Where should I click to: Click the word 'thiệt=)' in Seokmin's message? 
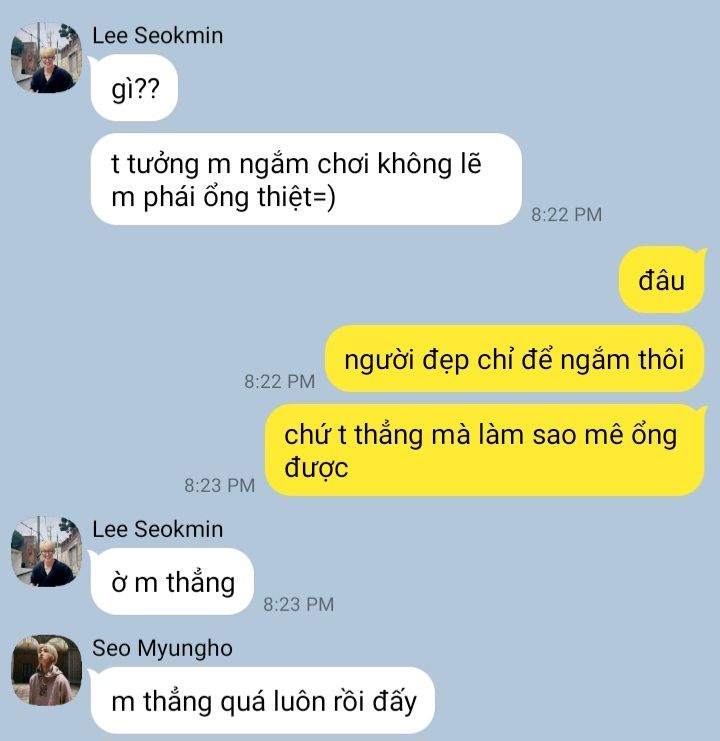click(x=296, y=197)
